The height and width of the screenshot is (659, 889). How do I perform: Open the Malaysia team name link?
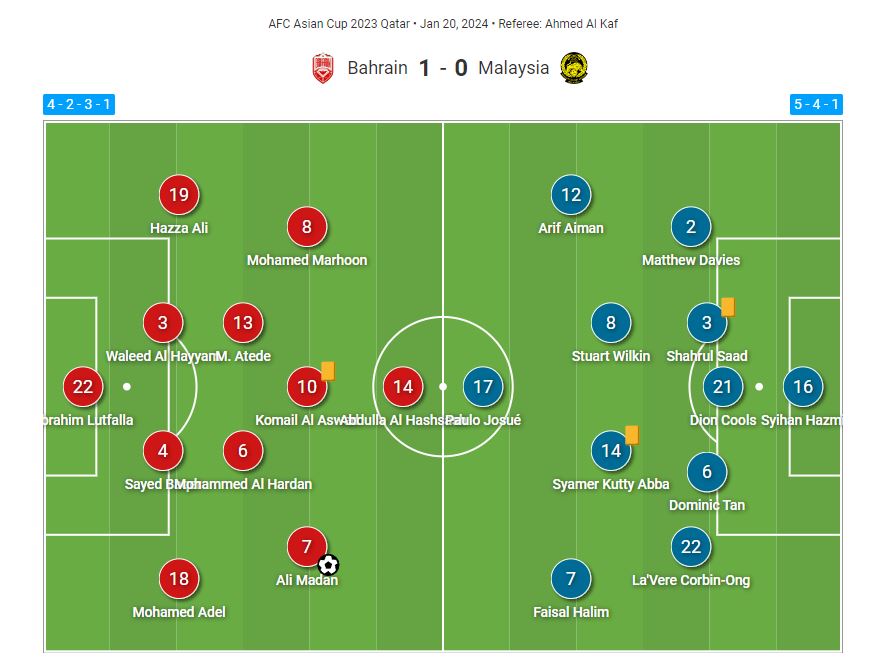coord(514,68)
